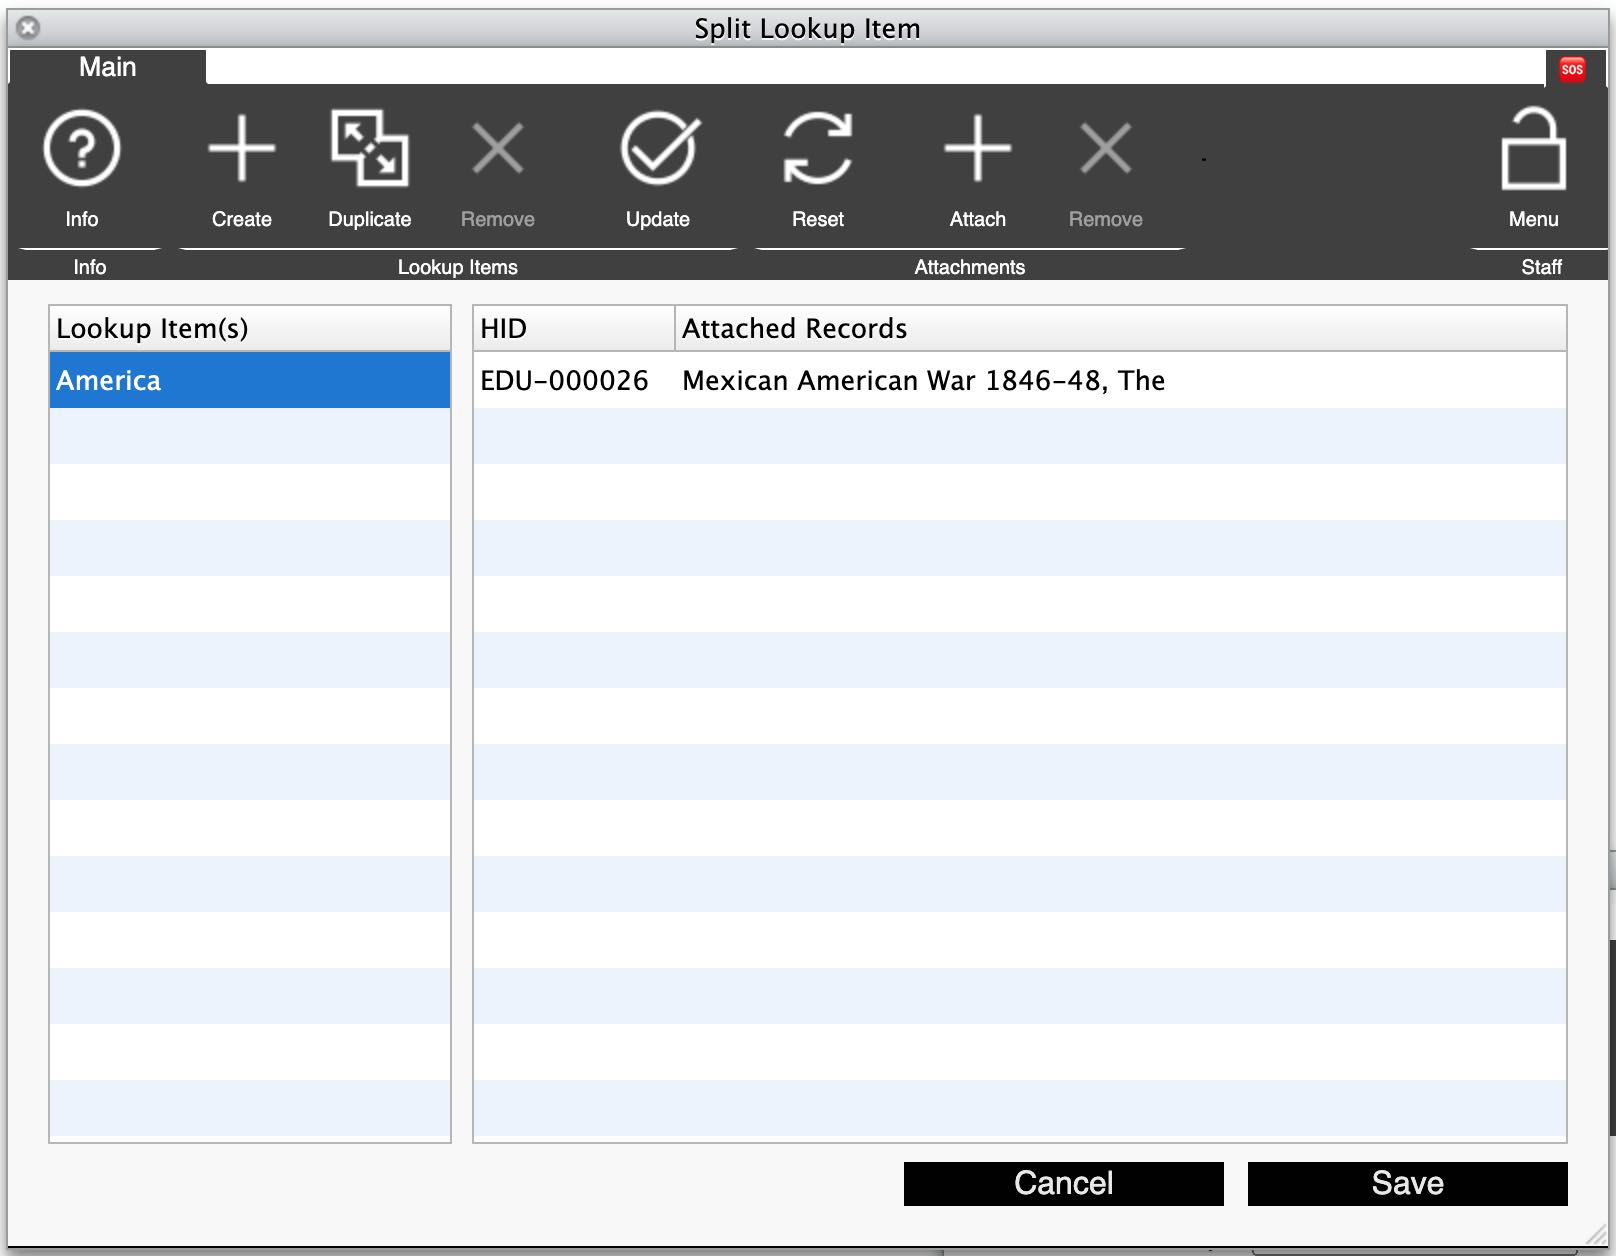
Task: Switch to the Main tab
Action: (x=107, y=67)
